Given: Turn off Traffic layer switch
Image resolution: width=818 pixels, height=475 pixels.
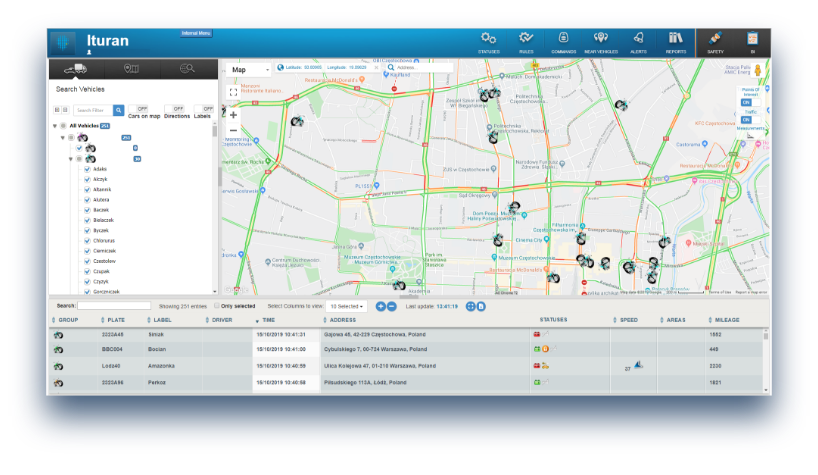Looking at the screenshot, I should 750,119.
